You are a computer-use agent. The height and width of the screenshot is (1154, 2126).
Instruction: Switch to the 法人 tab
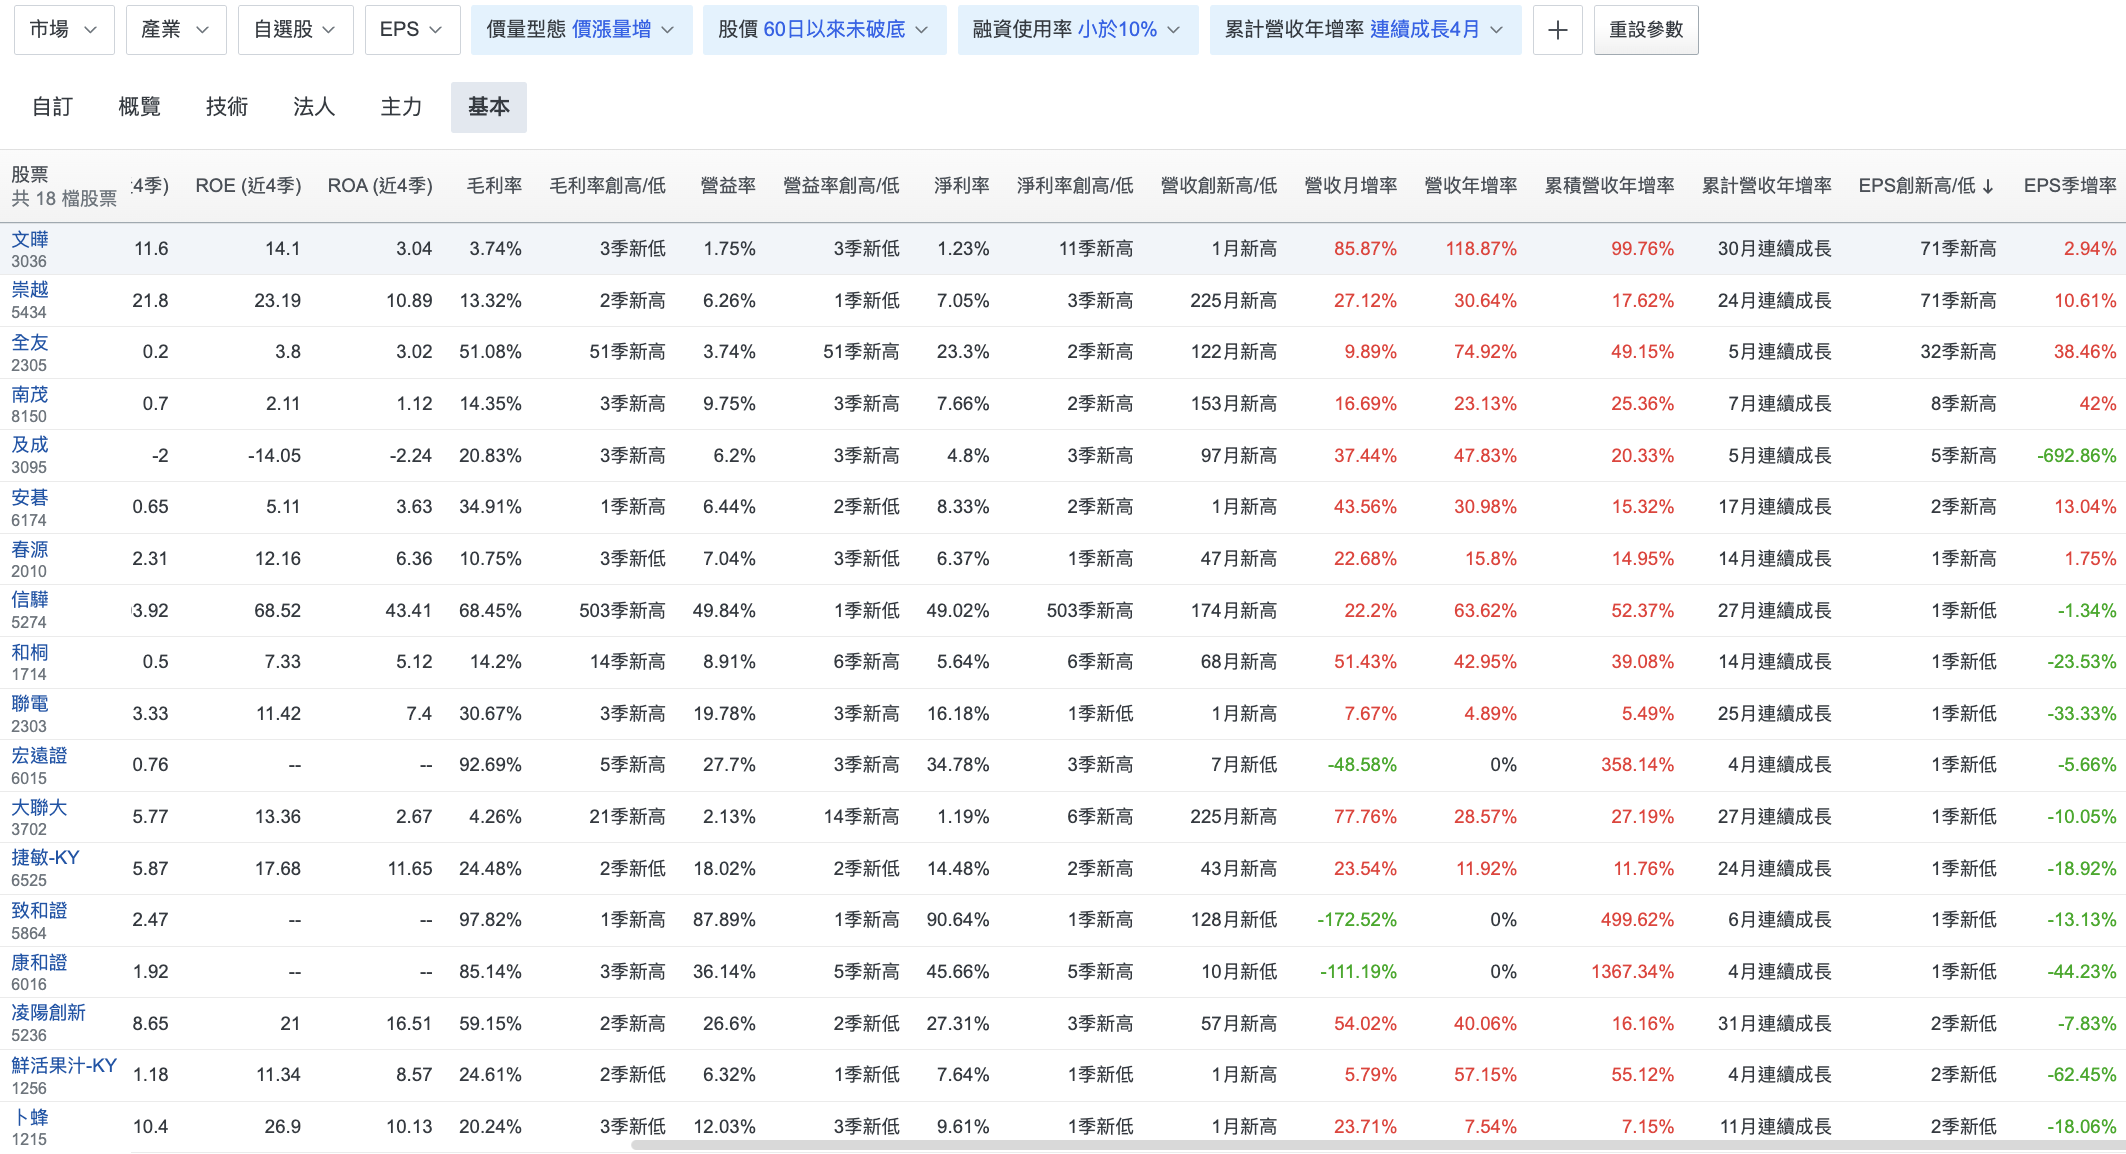coord(314,107)
